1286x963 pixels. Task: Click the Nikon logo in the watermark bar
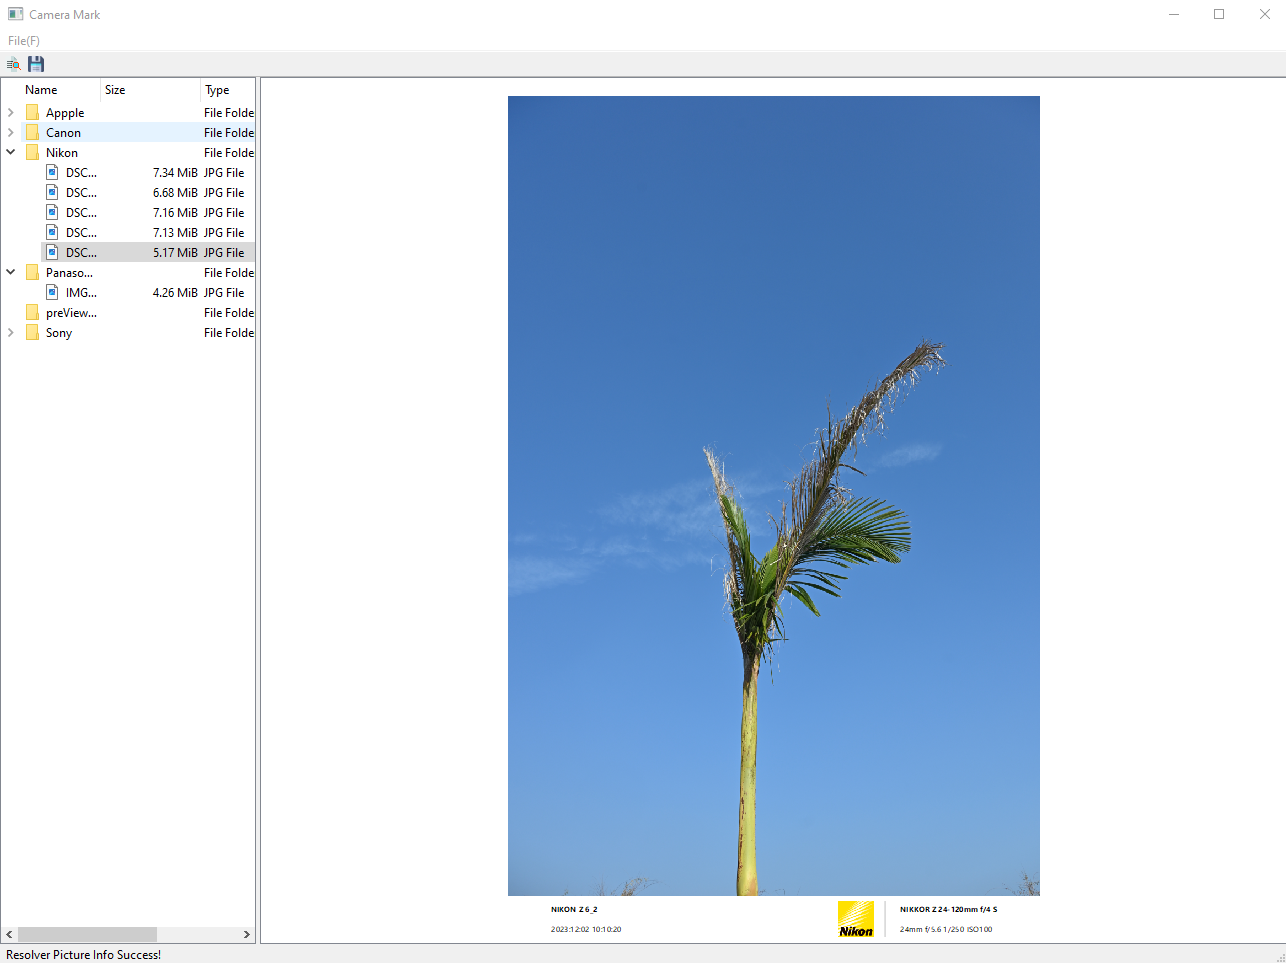pyautogui.click(x=856, y=919)
